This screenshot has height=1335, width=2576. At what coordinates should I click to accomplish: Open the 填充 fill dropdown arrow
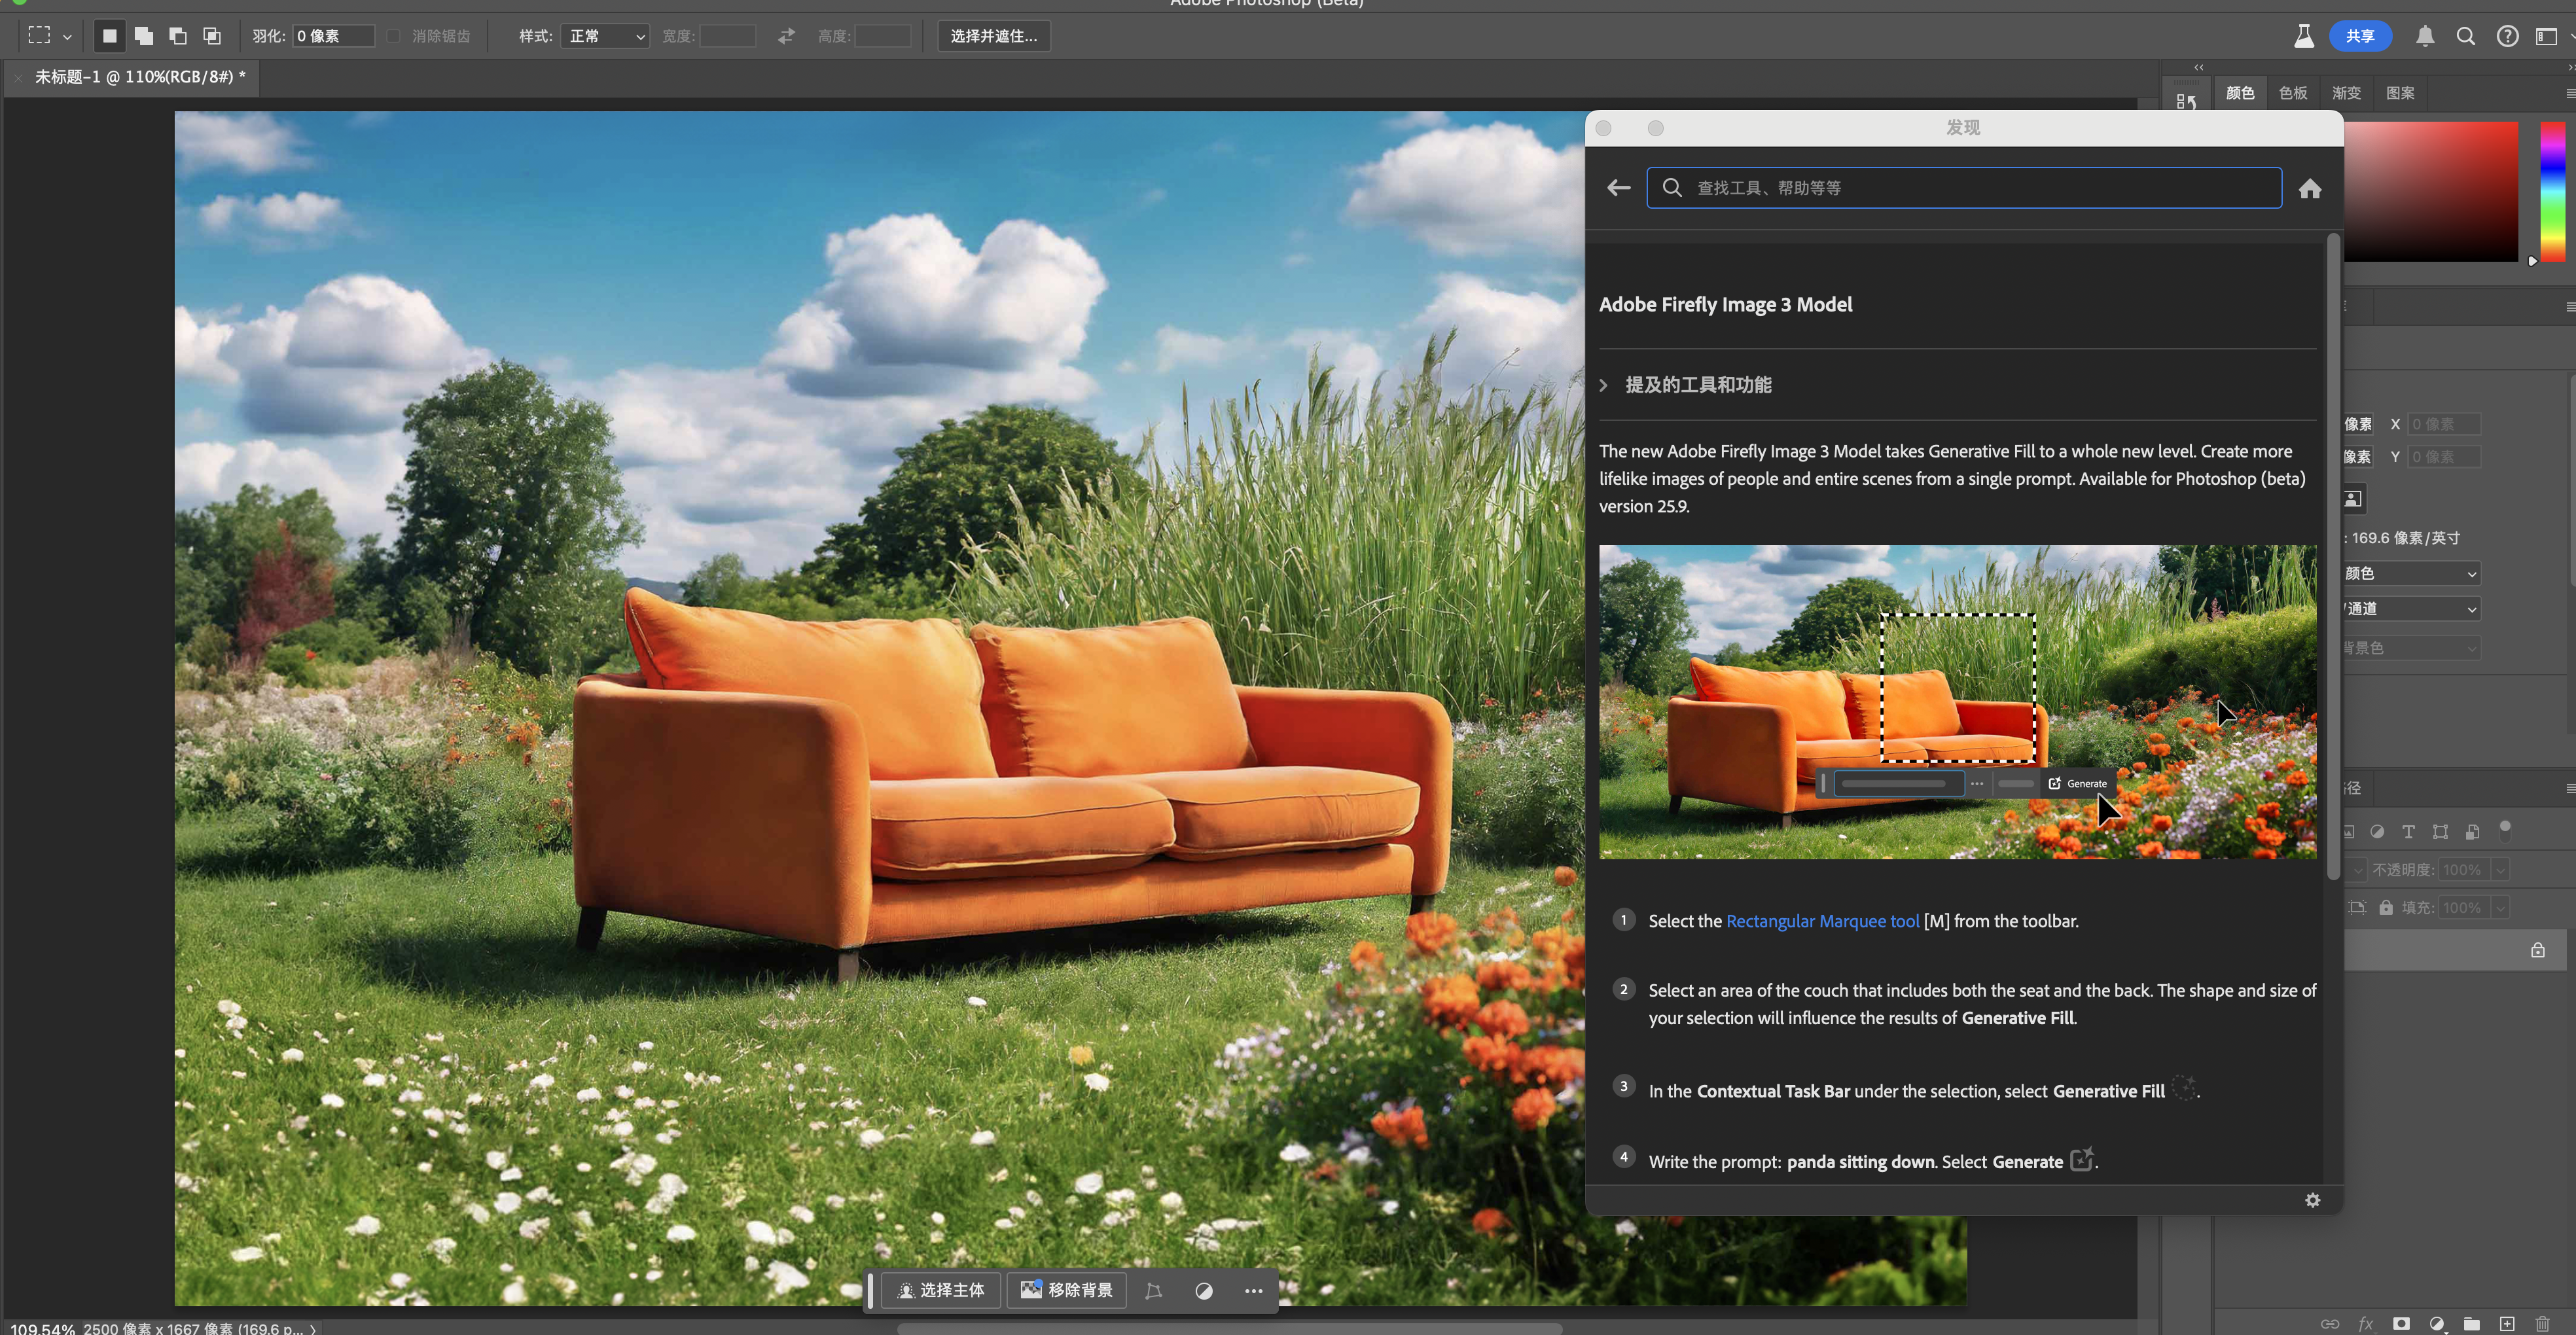pyautogui.click(x=2500, y=908)
